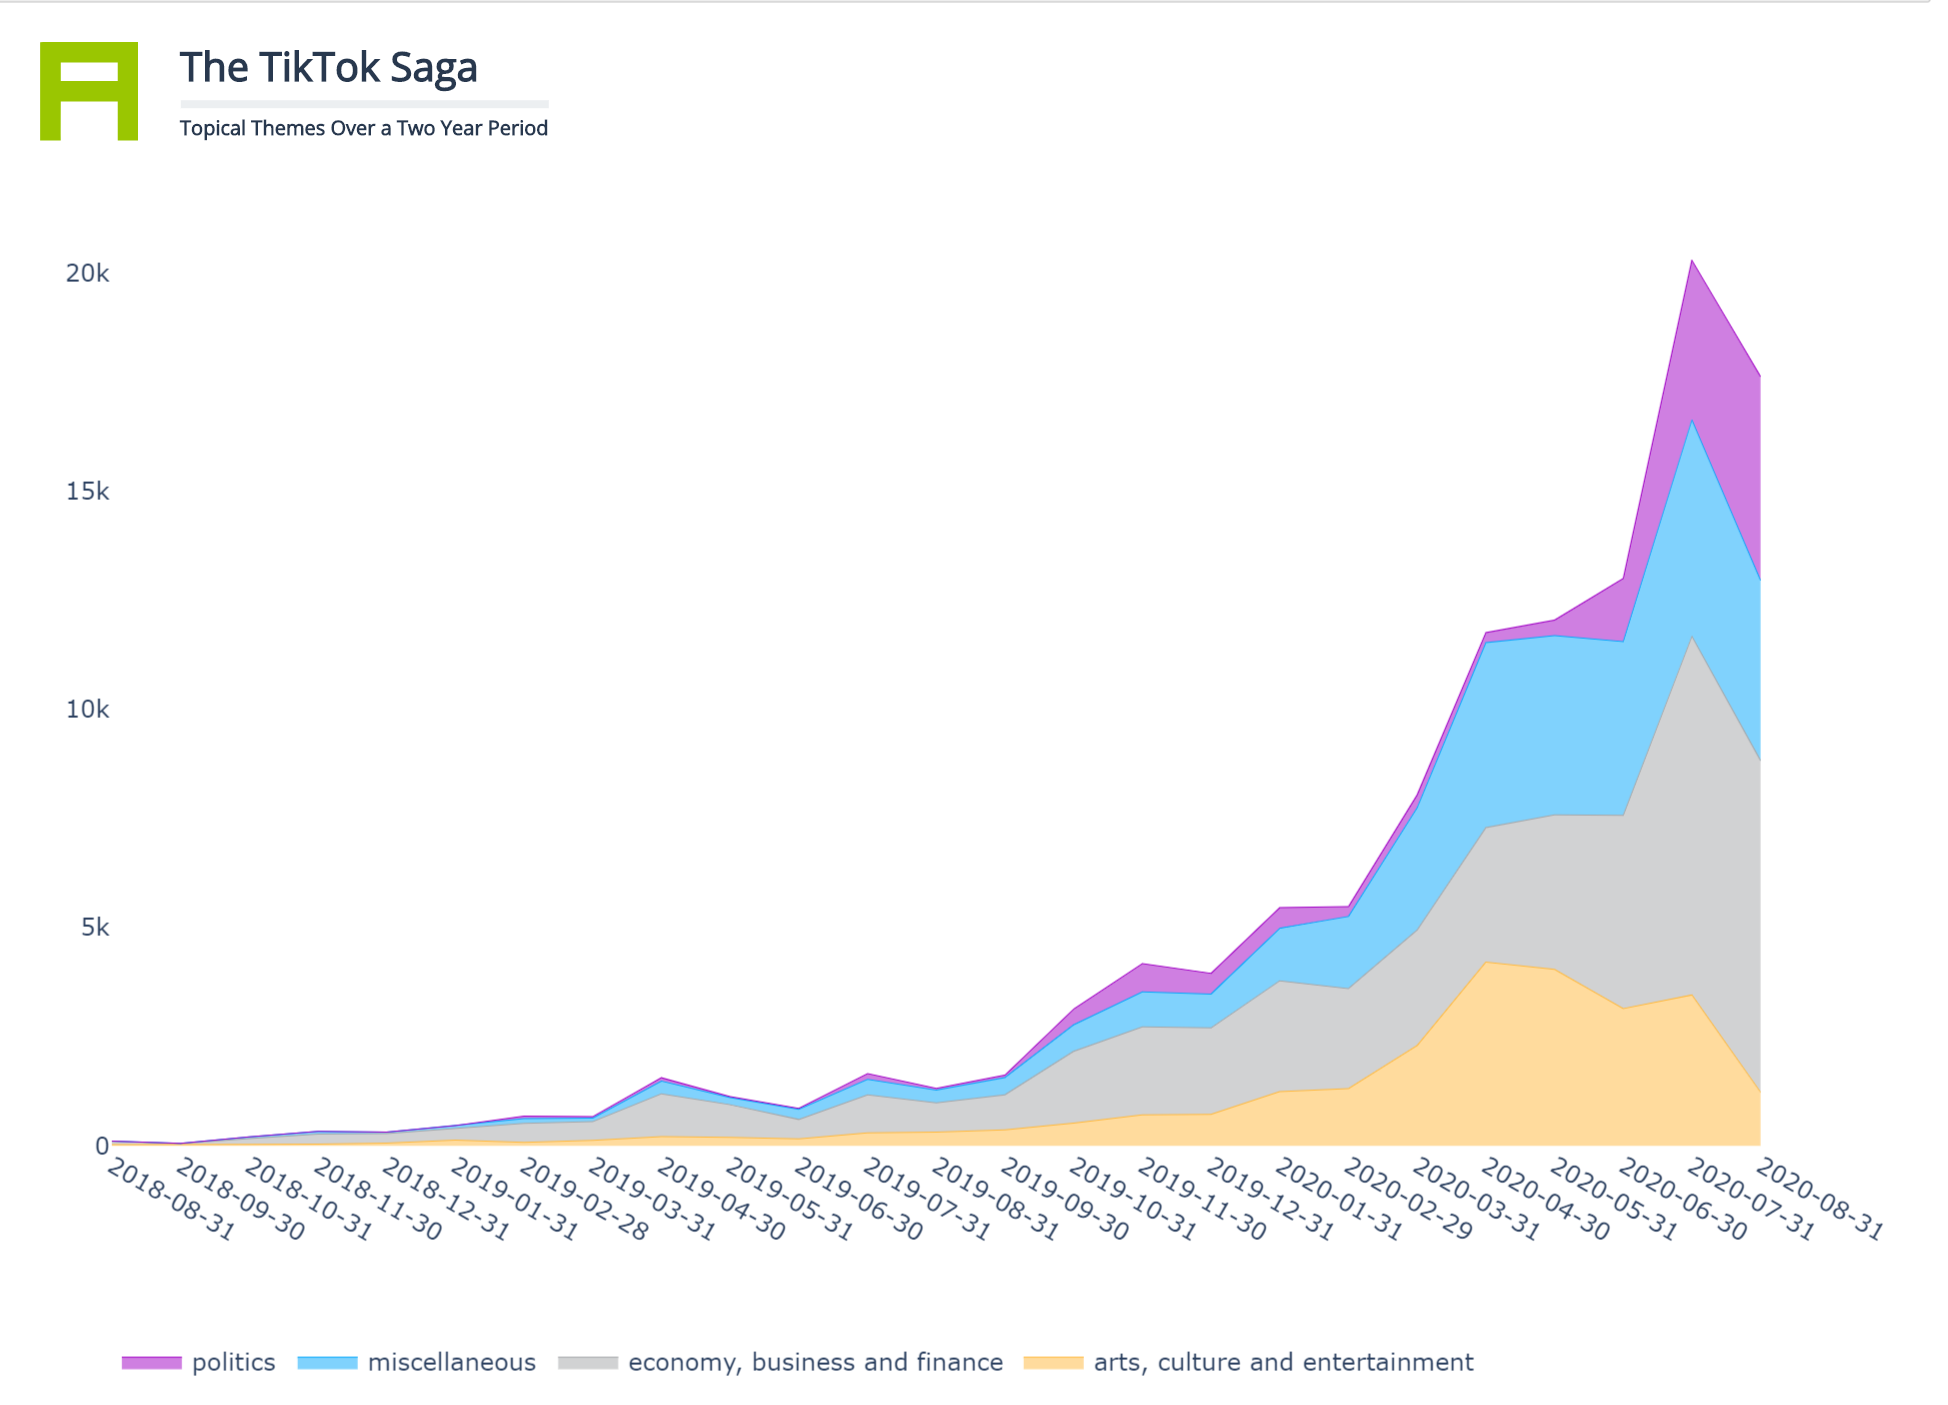Click the arts legend orange swatch

click(x=1054, y=1362)
